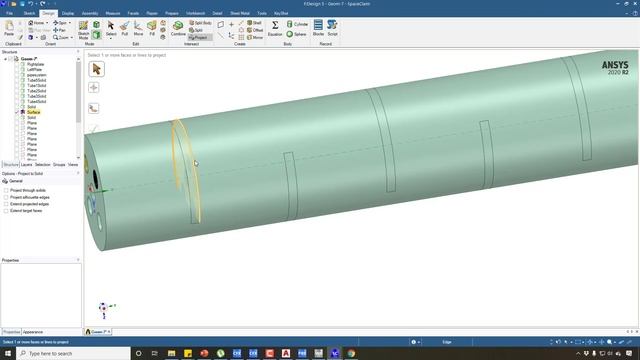Open the Zoom tool dropdown arrow
This screenshot has height=360, width=640.
tap(71, 38)
